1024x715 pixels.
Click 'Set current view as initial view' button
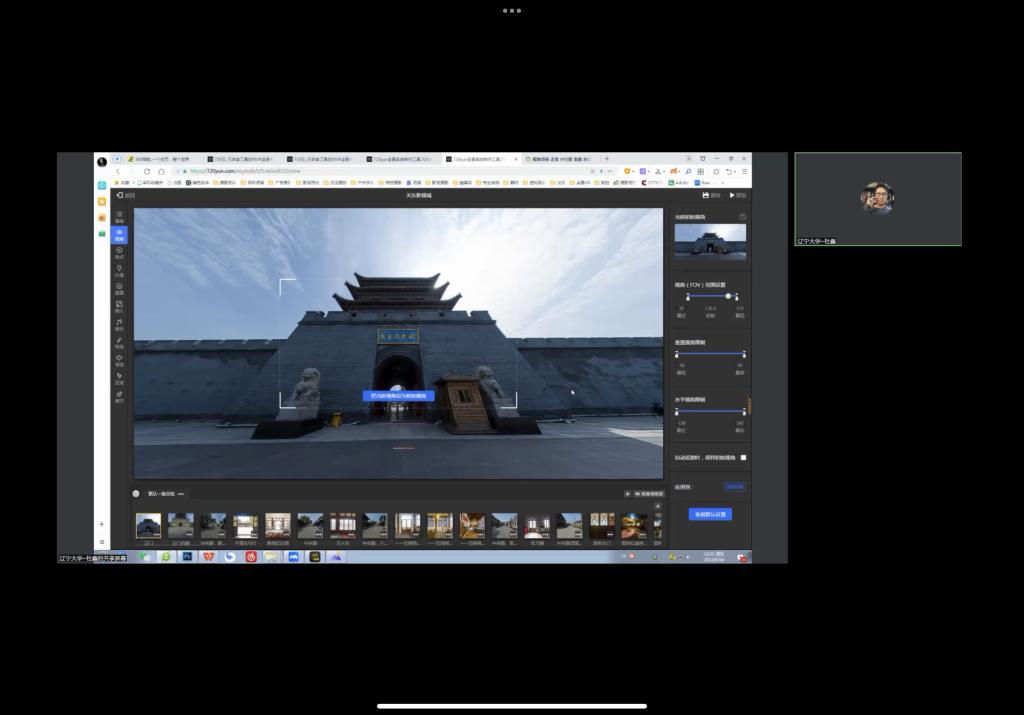(x=398, y=396)
